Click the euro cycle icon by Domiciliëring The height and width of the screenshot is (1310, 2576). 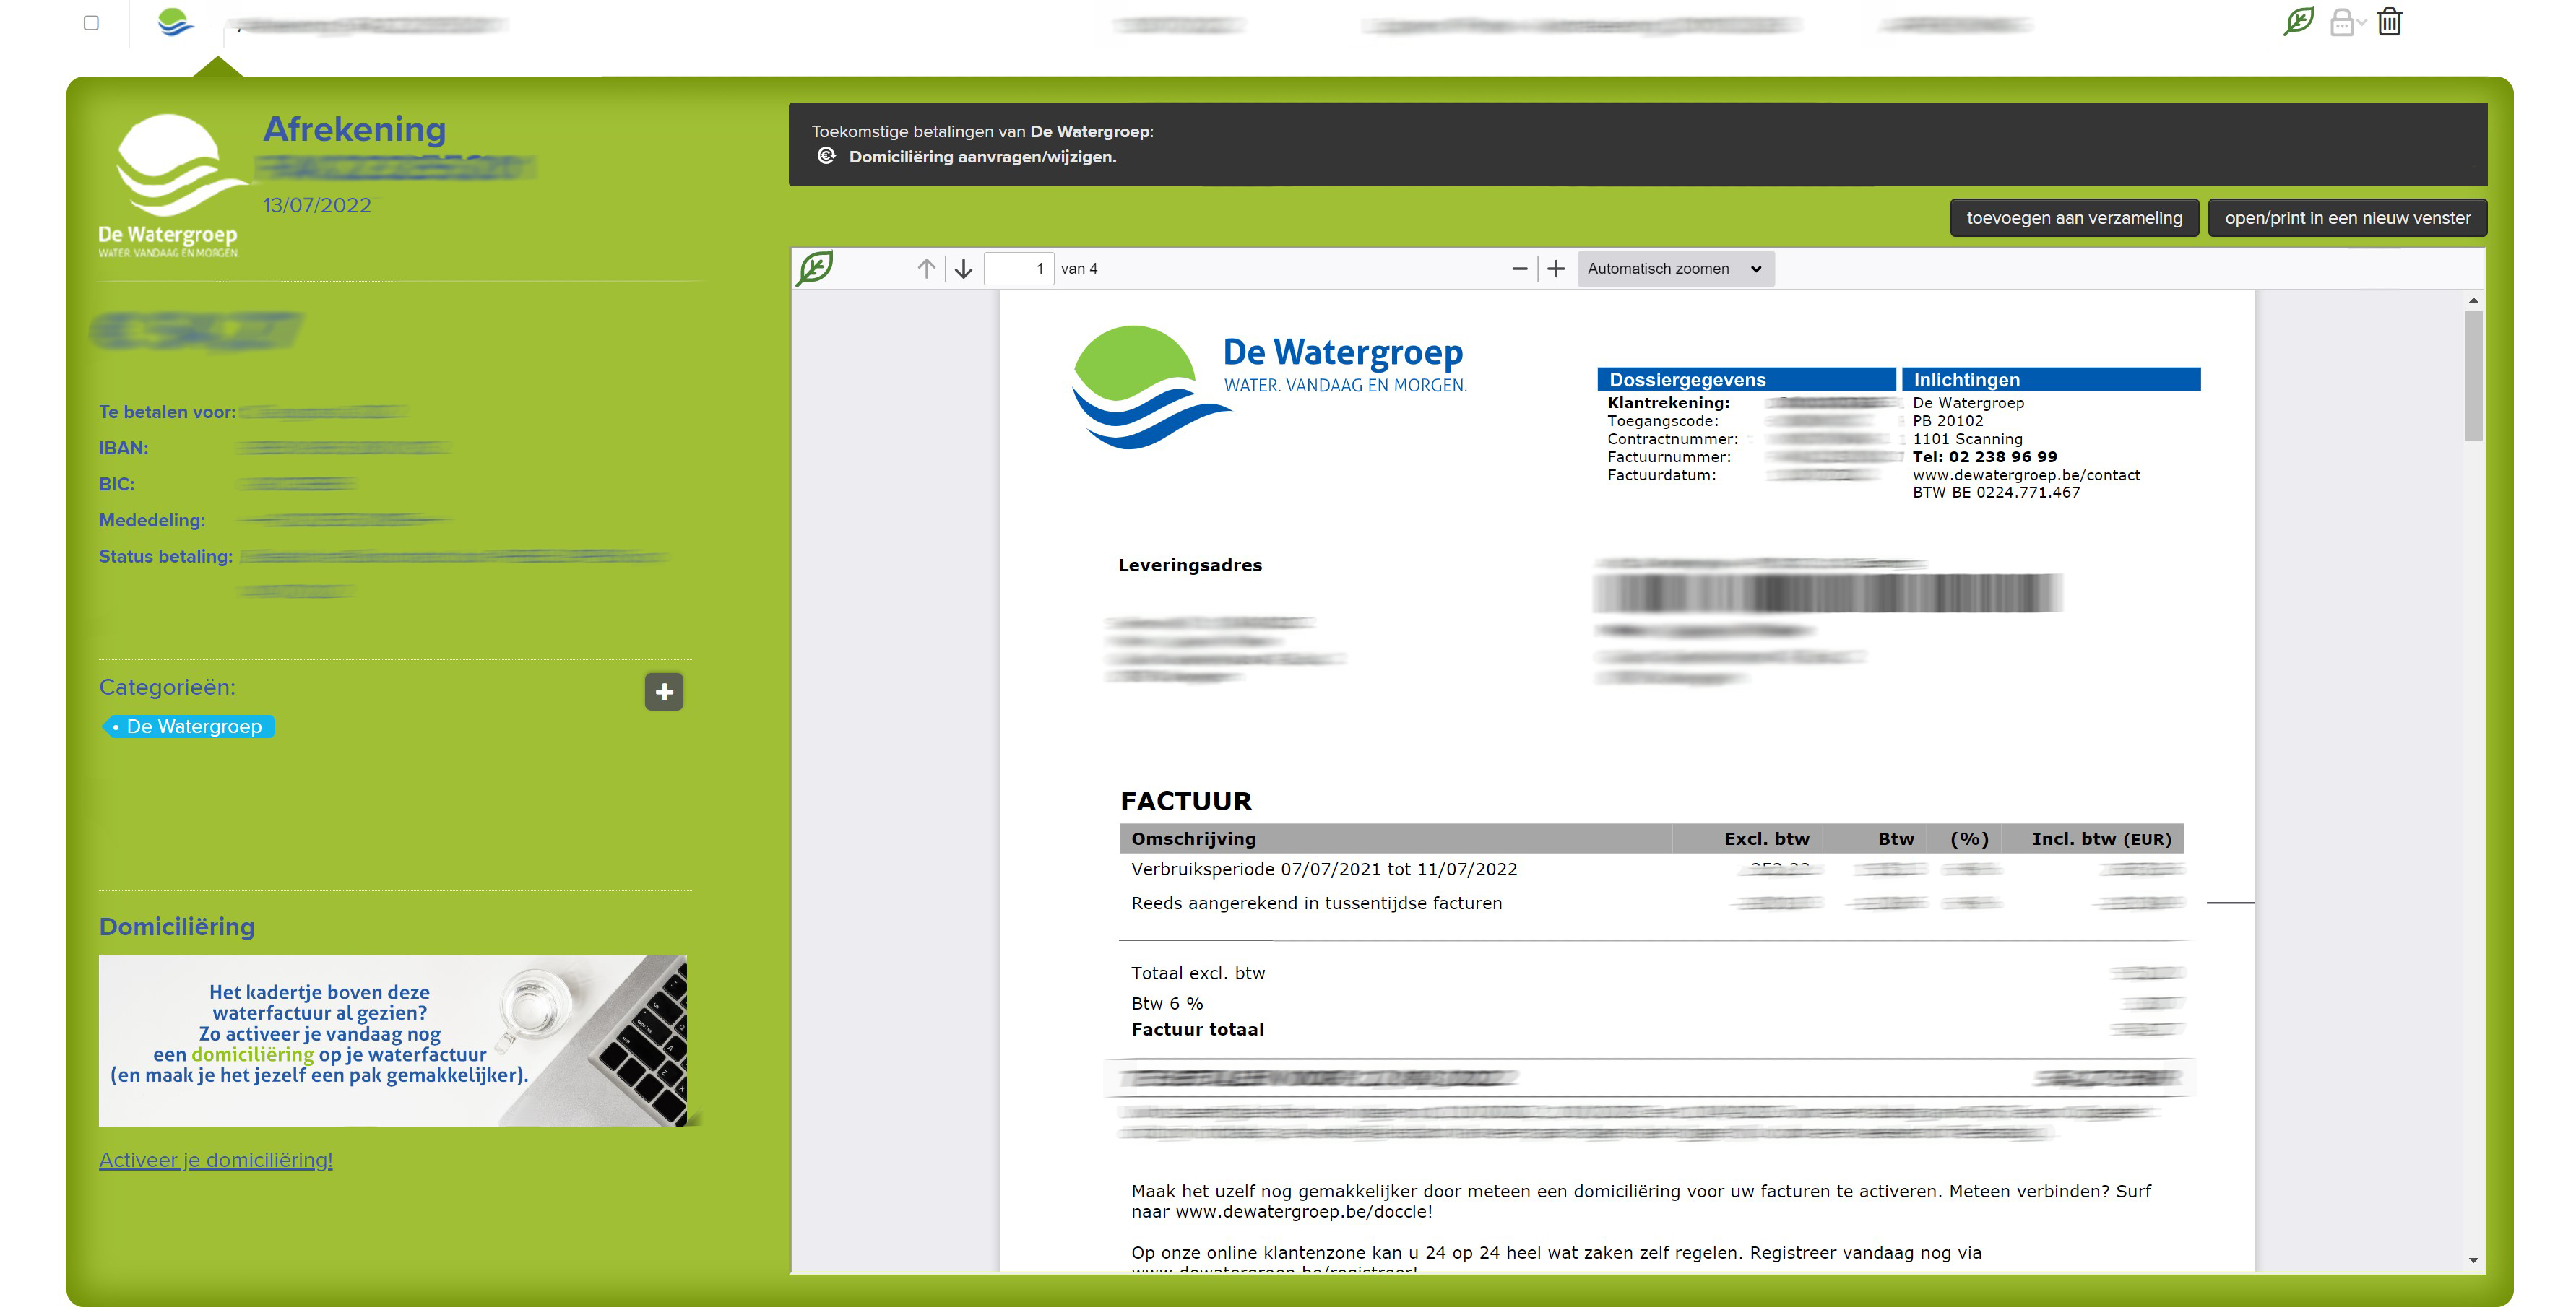point(826,156)
